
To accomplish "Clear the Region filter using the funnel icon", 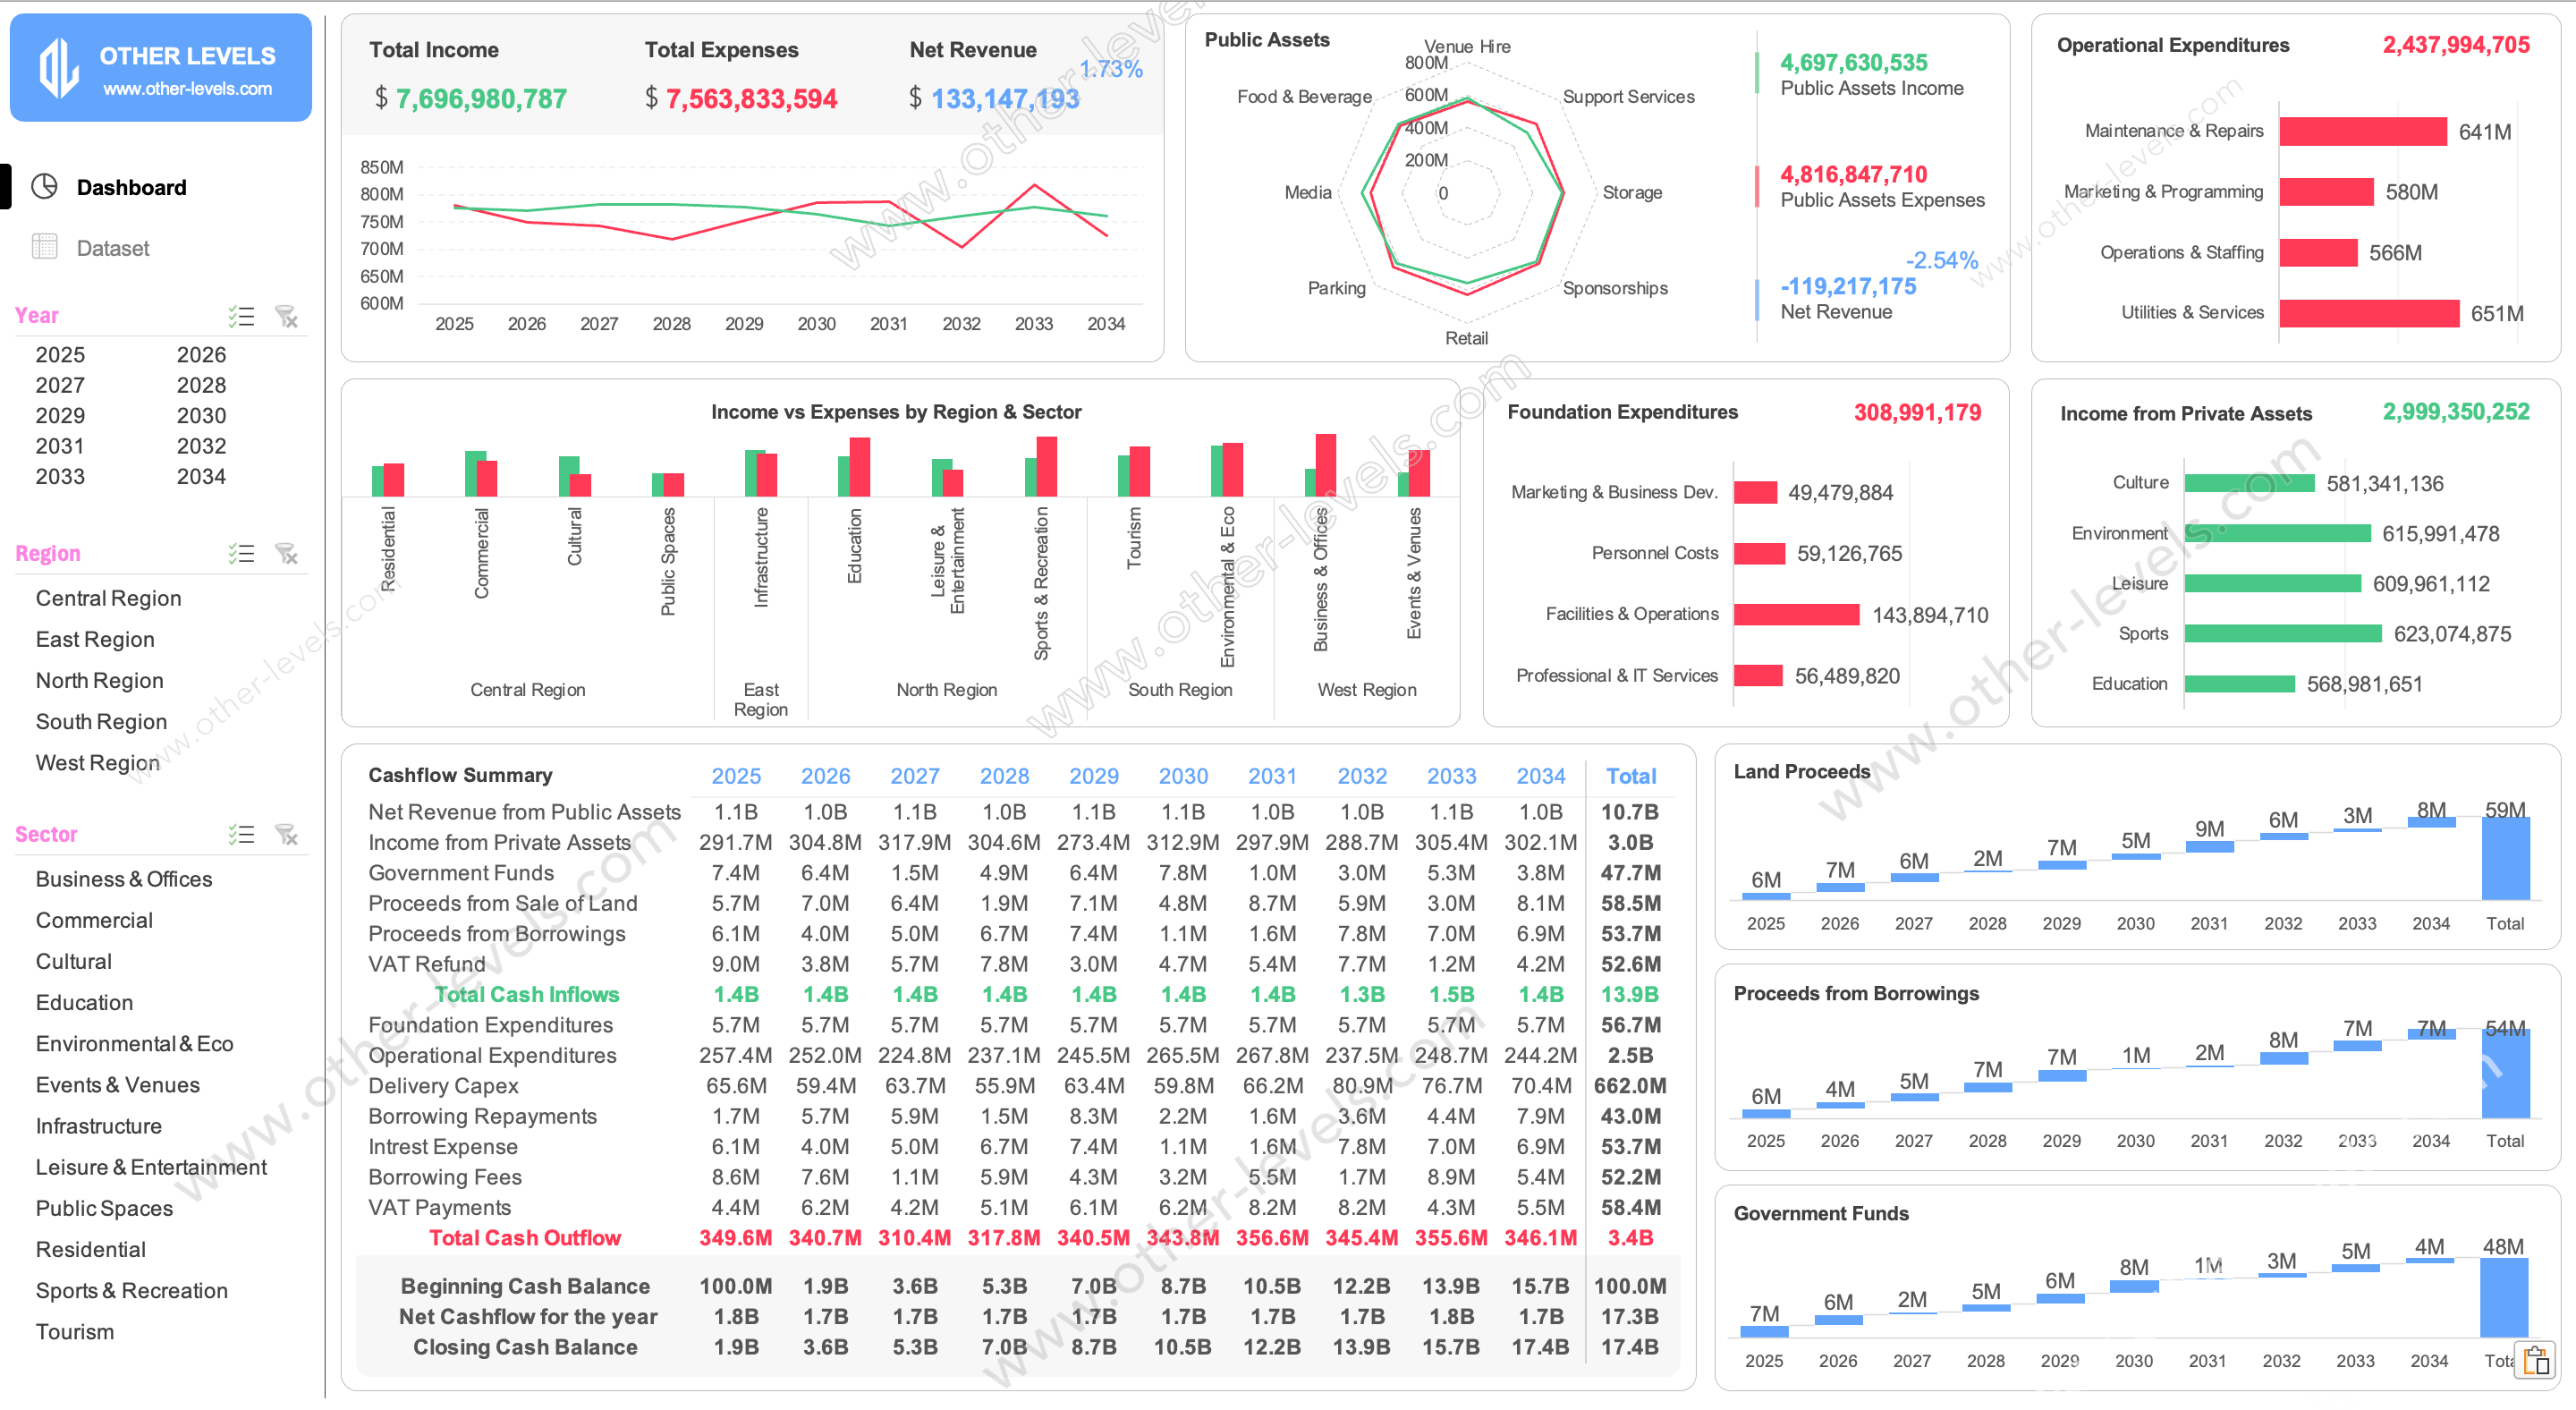I will click(x=287, y=553).
